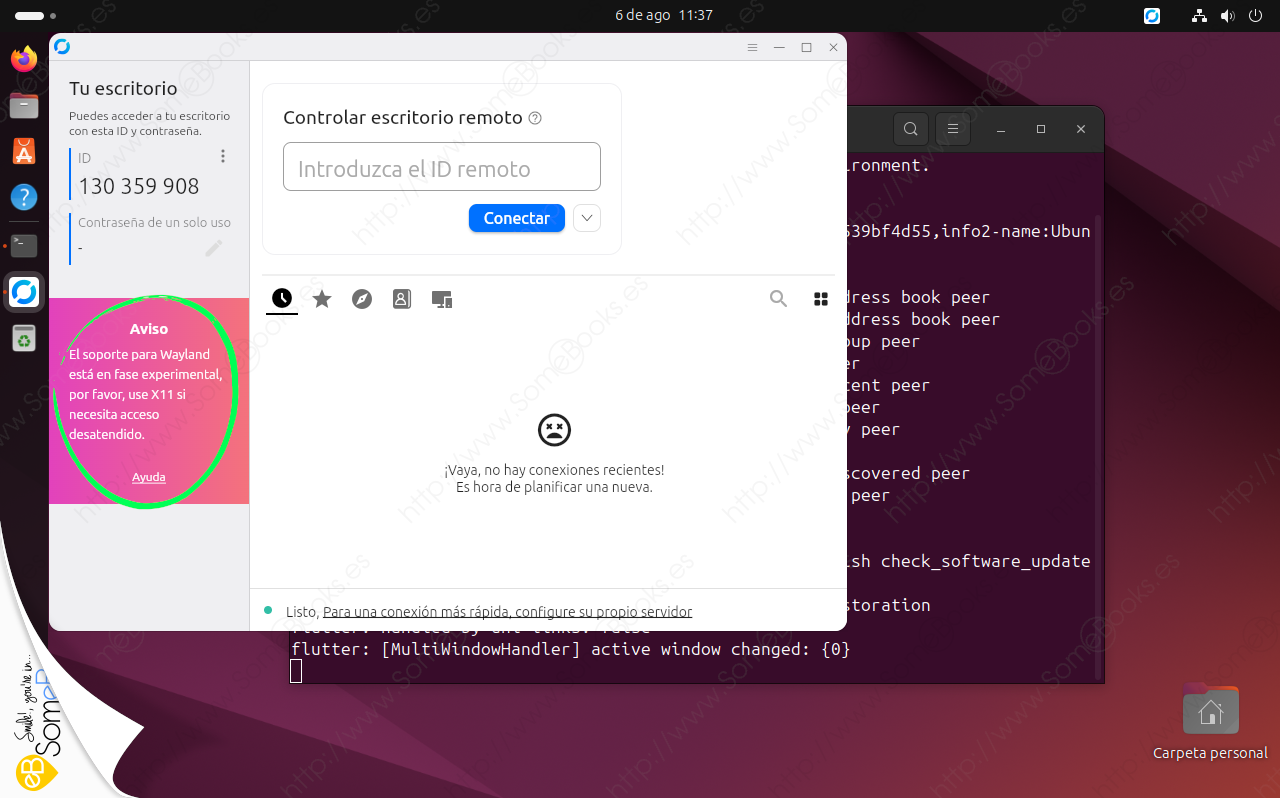Open the accessible devices tab

click(442, 299)
